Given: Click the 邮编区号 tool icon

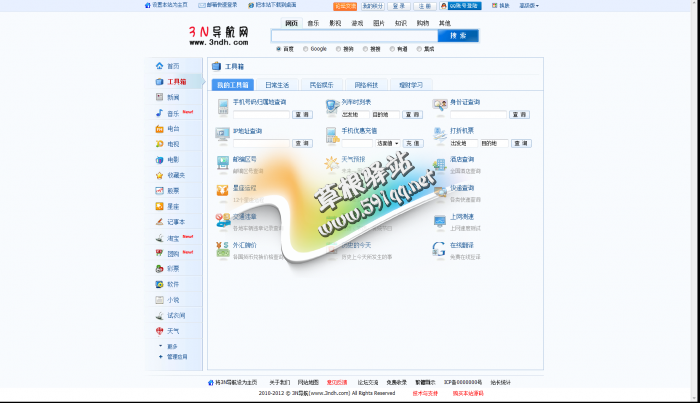Looking at the screenshot, I should pyautogui.click(x=222, y=163).
